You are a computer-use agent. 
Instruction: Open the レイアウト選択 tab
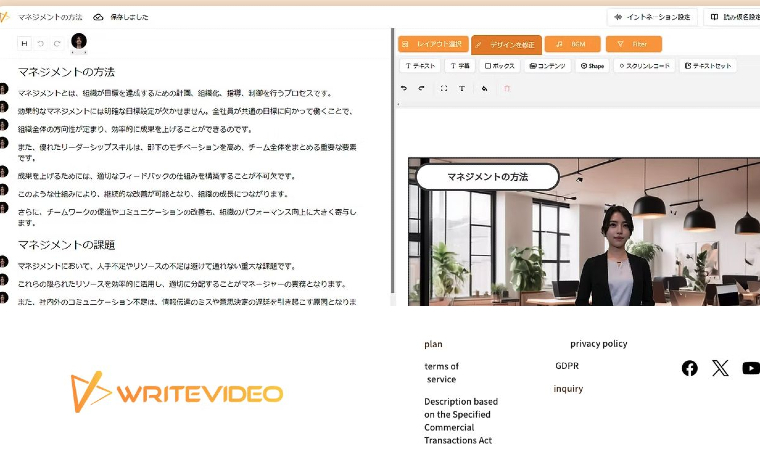coord(433,44)
